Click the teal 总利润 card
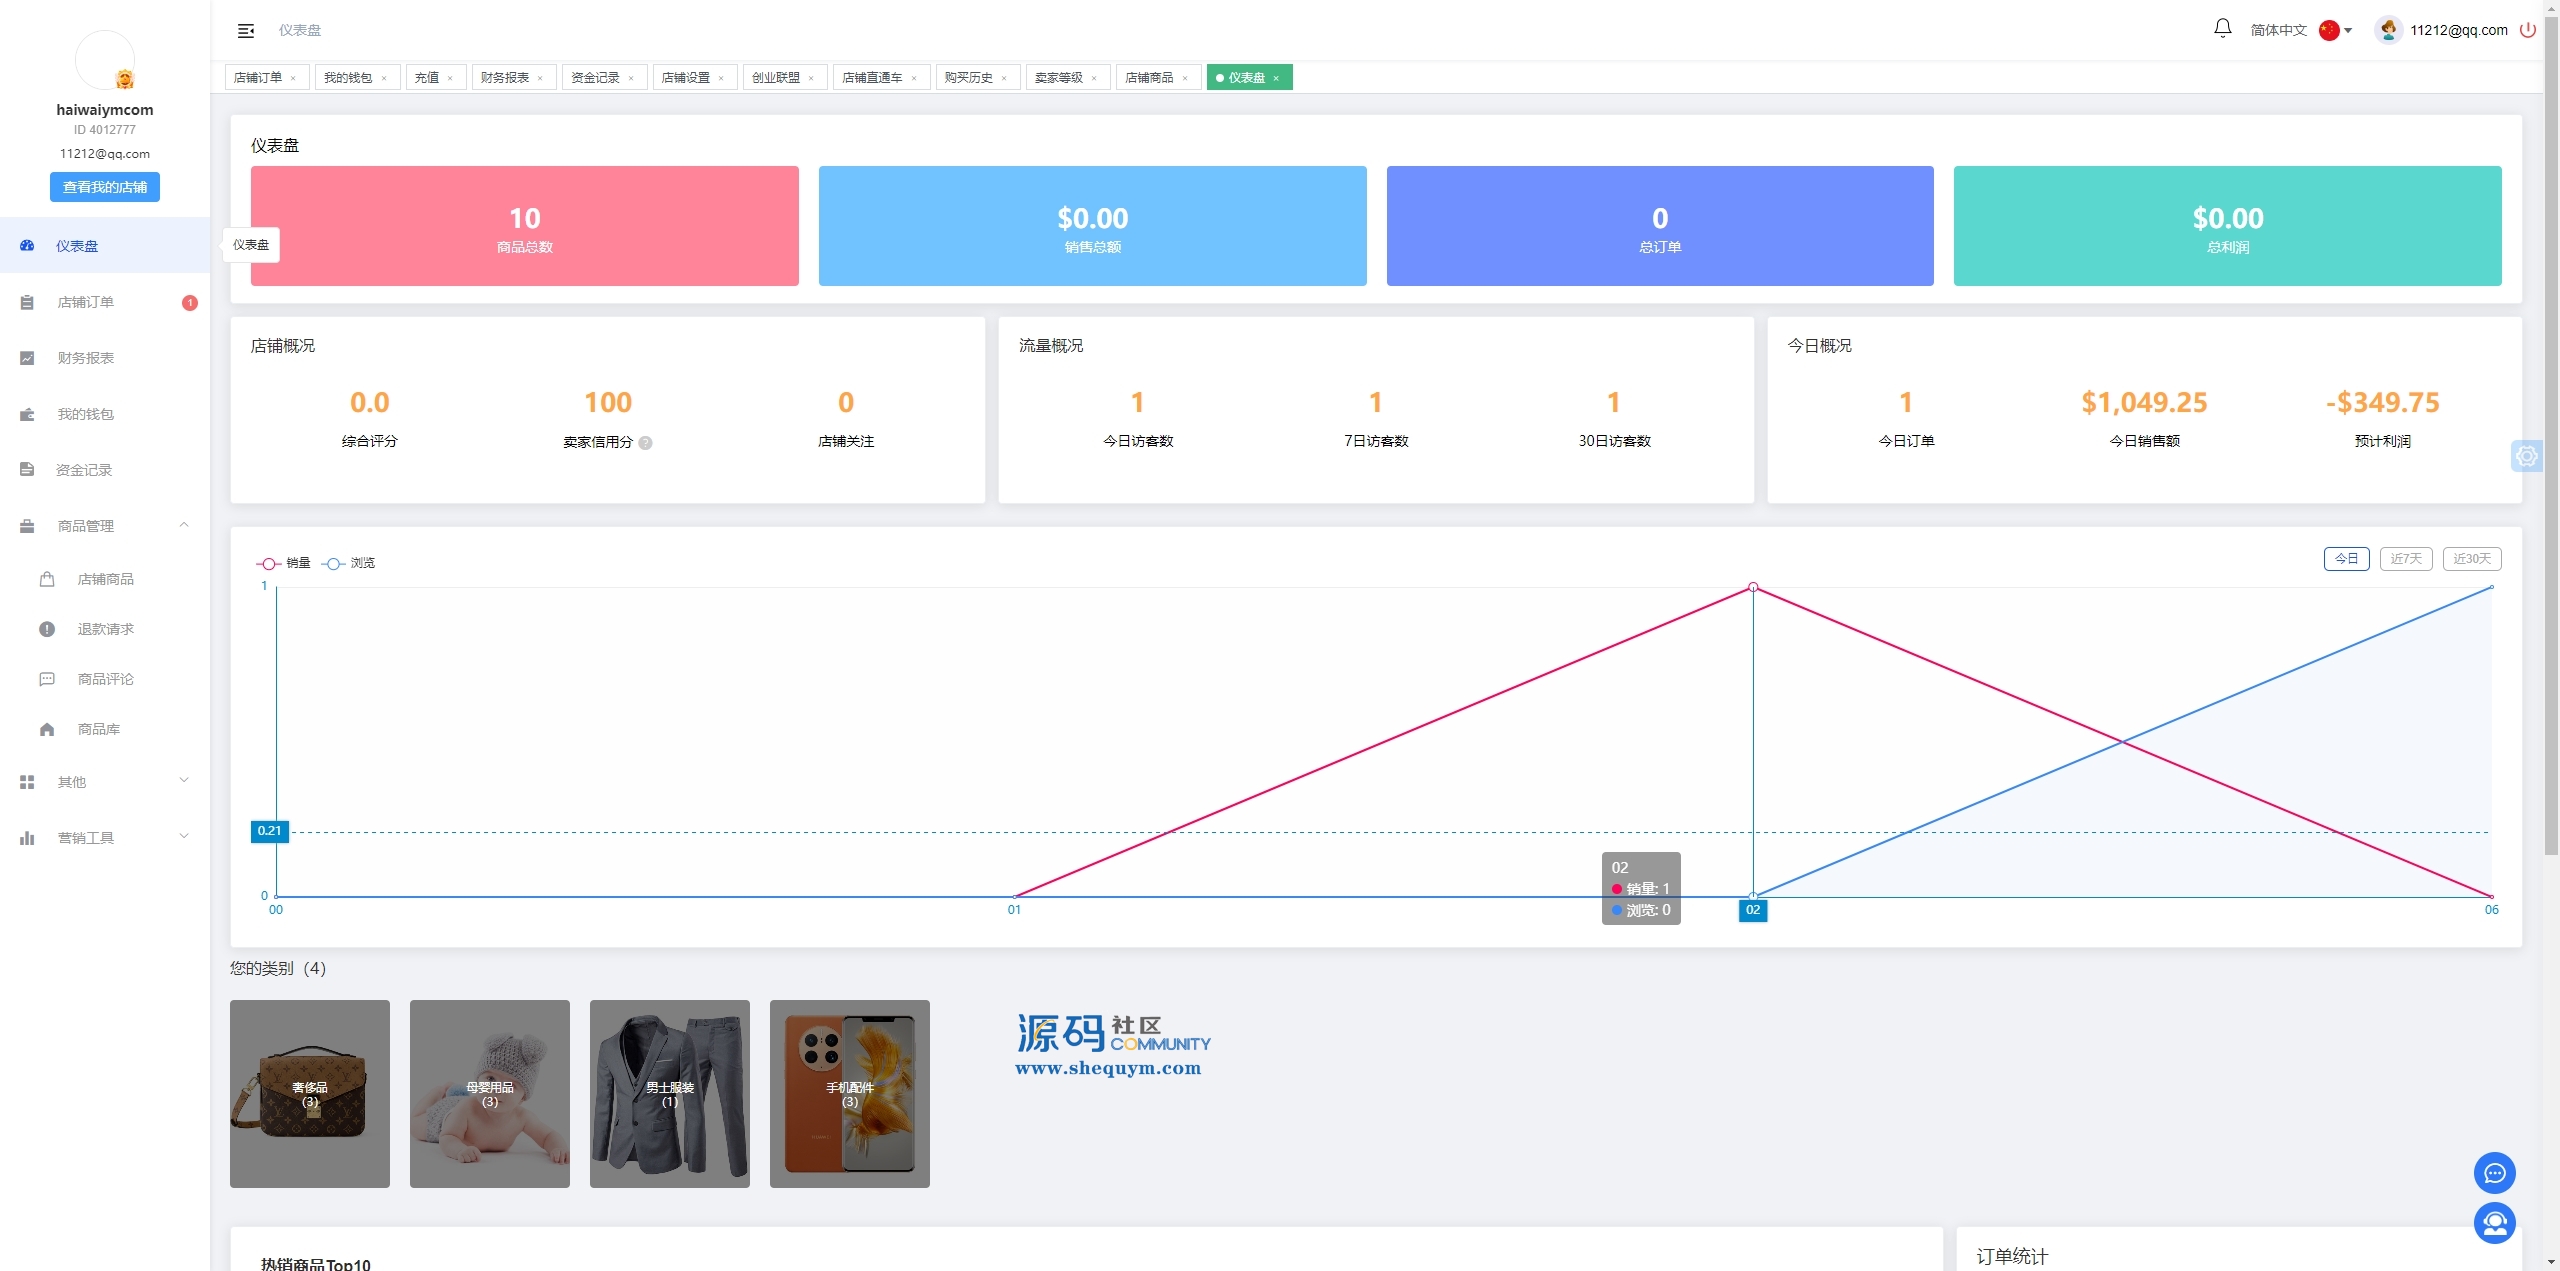This screenshot has height=1271, width=2560. pos(2228,226)
